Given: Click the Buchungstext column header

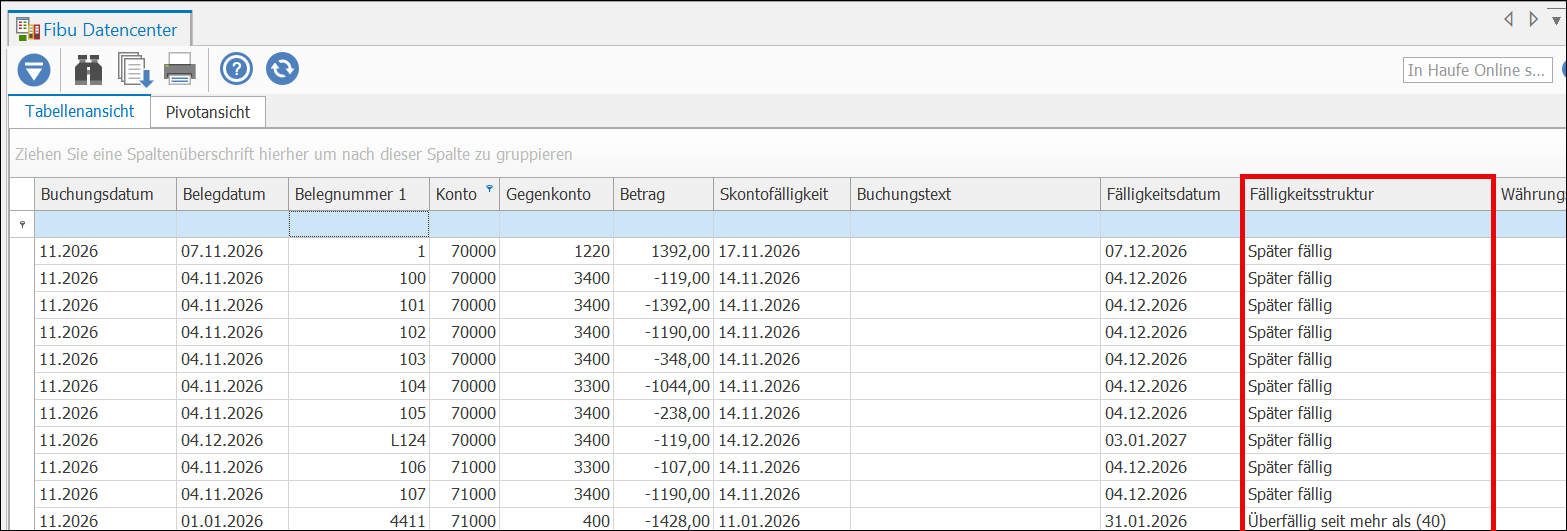Looking at the screenshot, I should (975, 194).
